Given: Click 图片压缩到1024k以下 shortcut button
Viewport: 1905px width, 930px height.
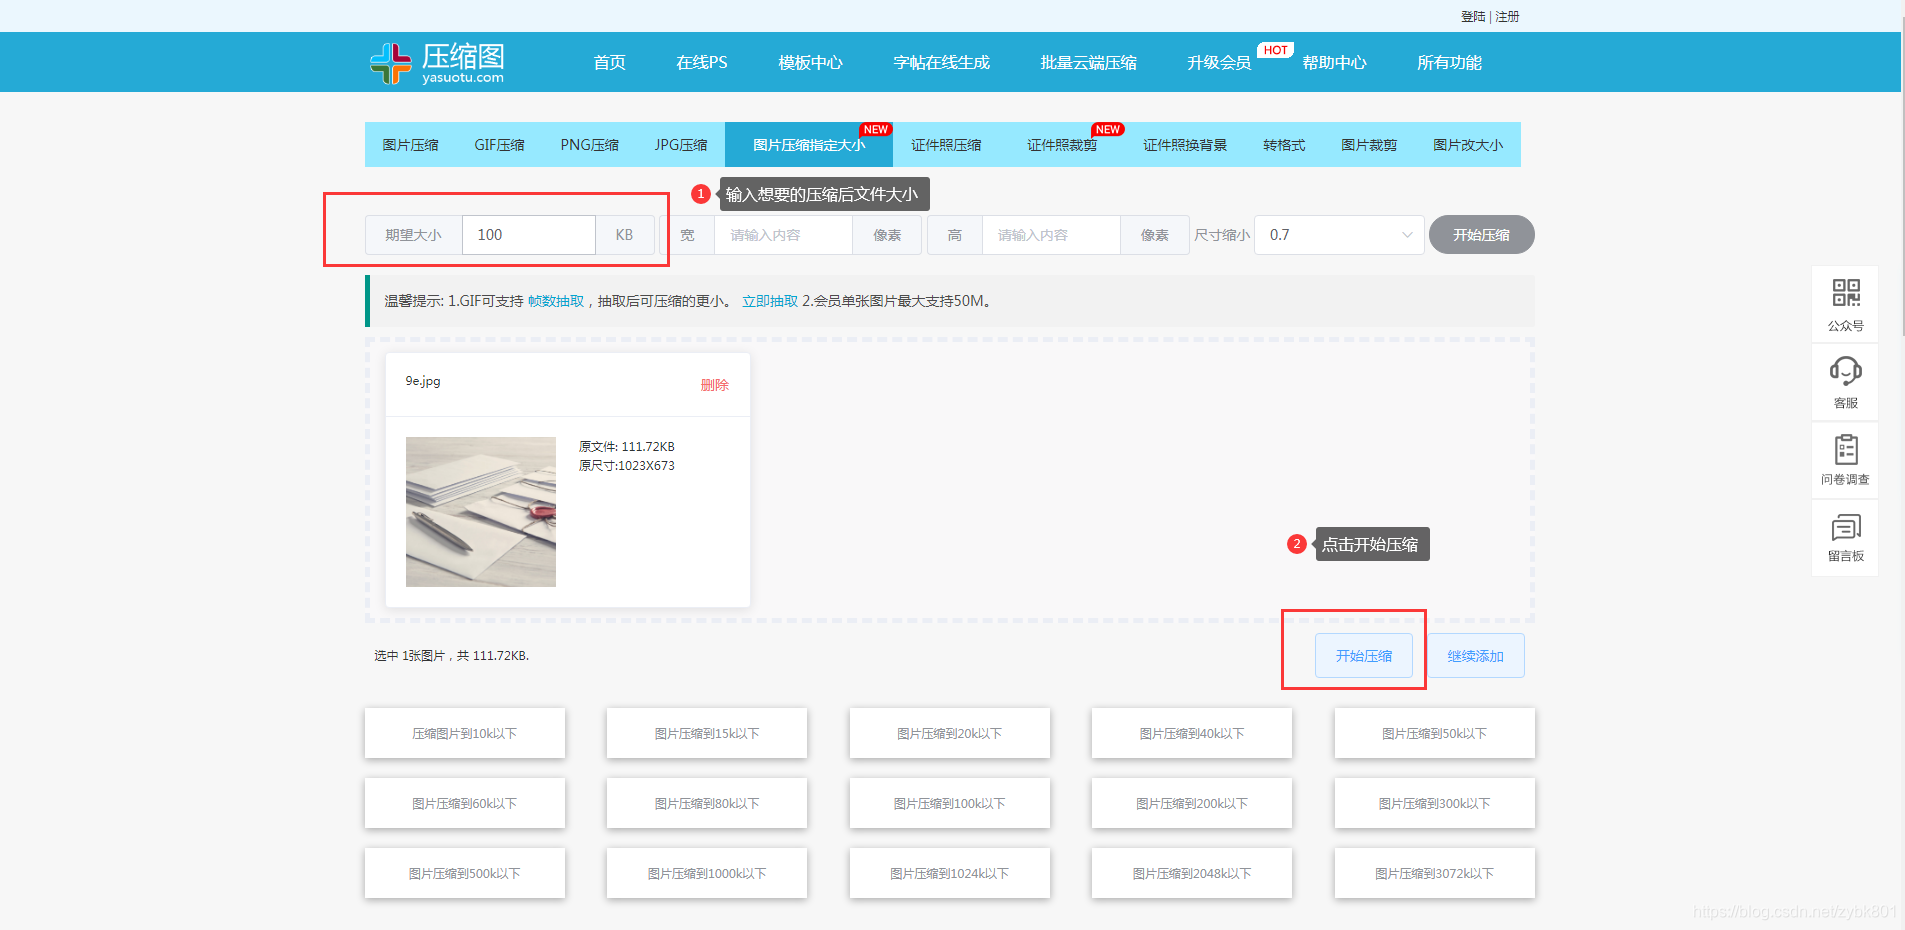Looking at the screenshot, I should (x=950, y=873).
